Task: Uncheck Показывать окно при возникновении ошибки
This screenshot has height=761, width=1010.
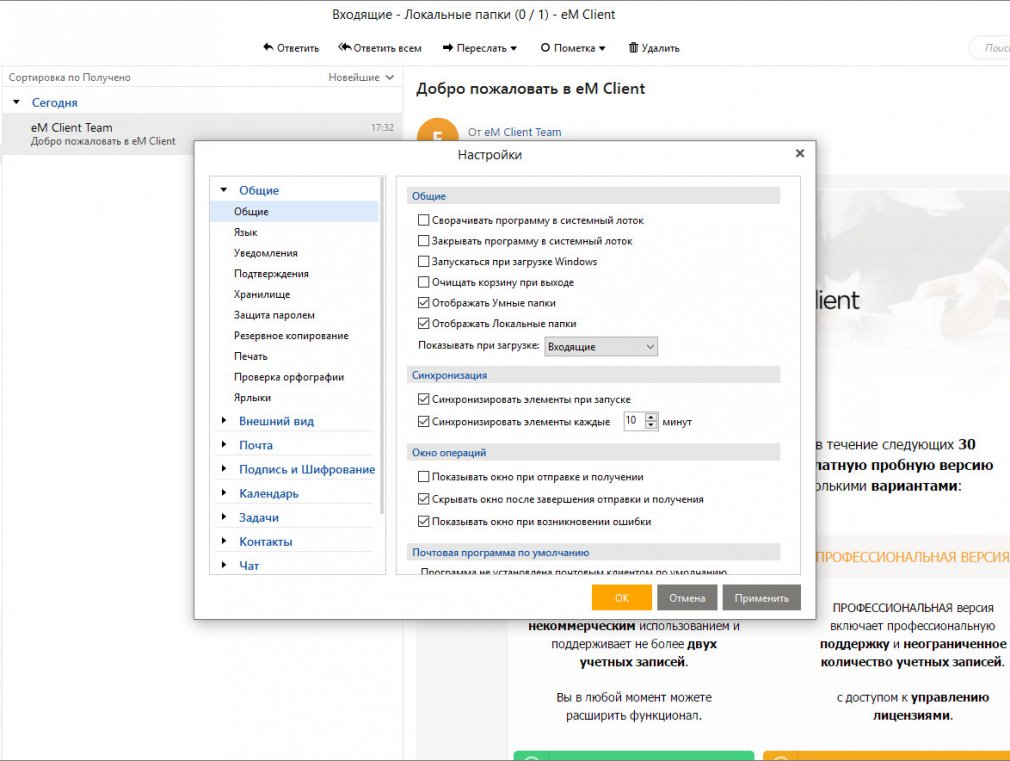Action: (423, 522)
